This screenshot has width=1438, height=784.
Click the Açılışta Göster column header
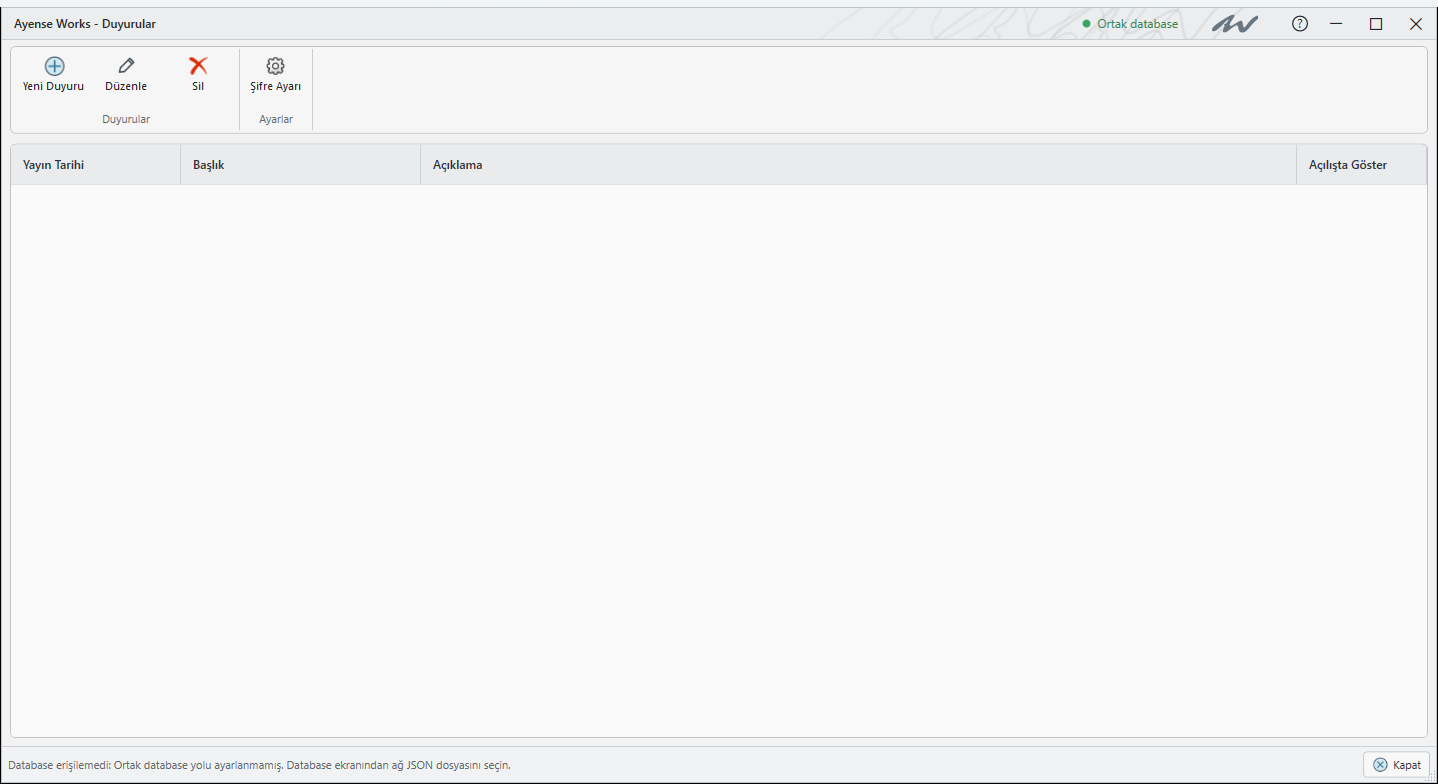(1362, 165)
